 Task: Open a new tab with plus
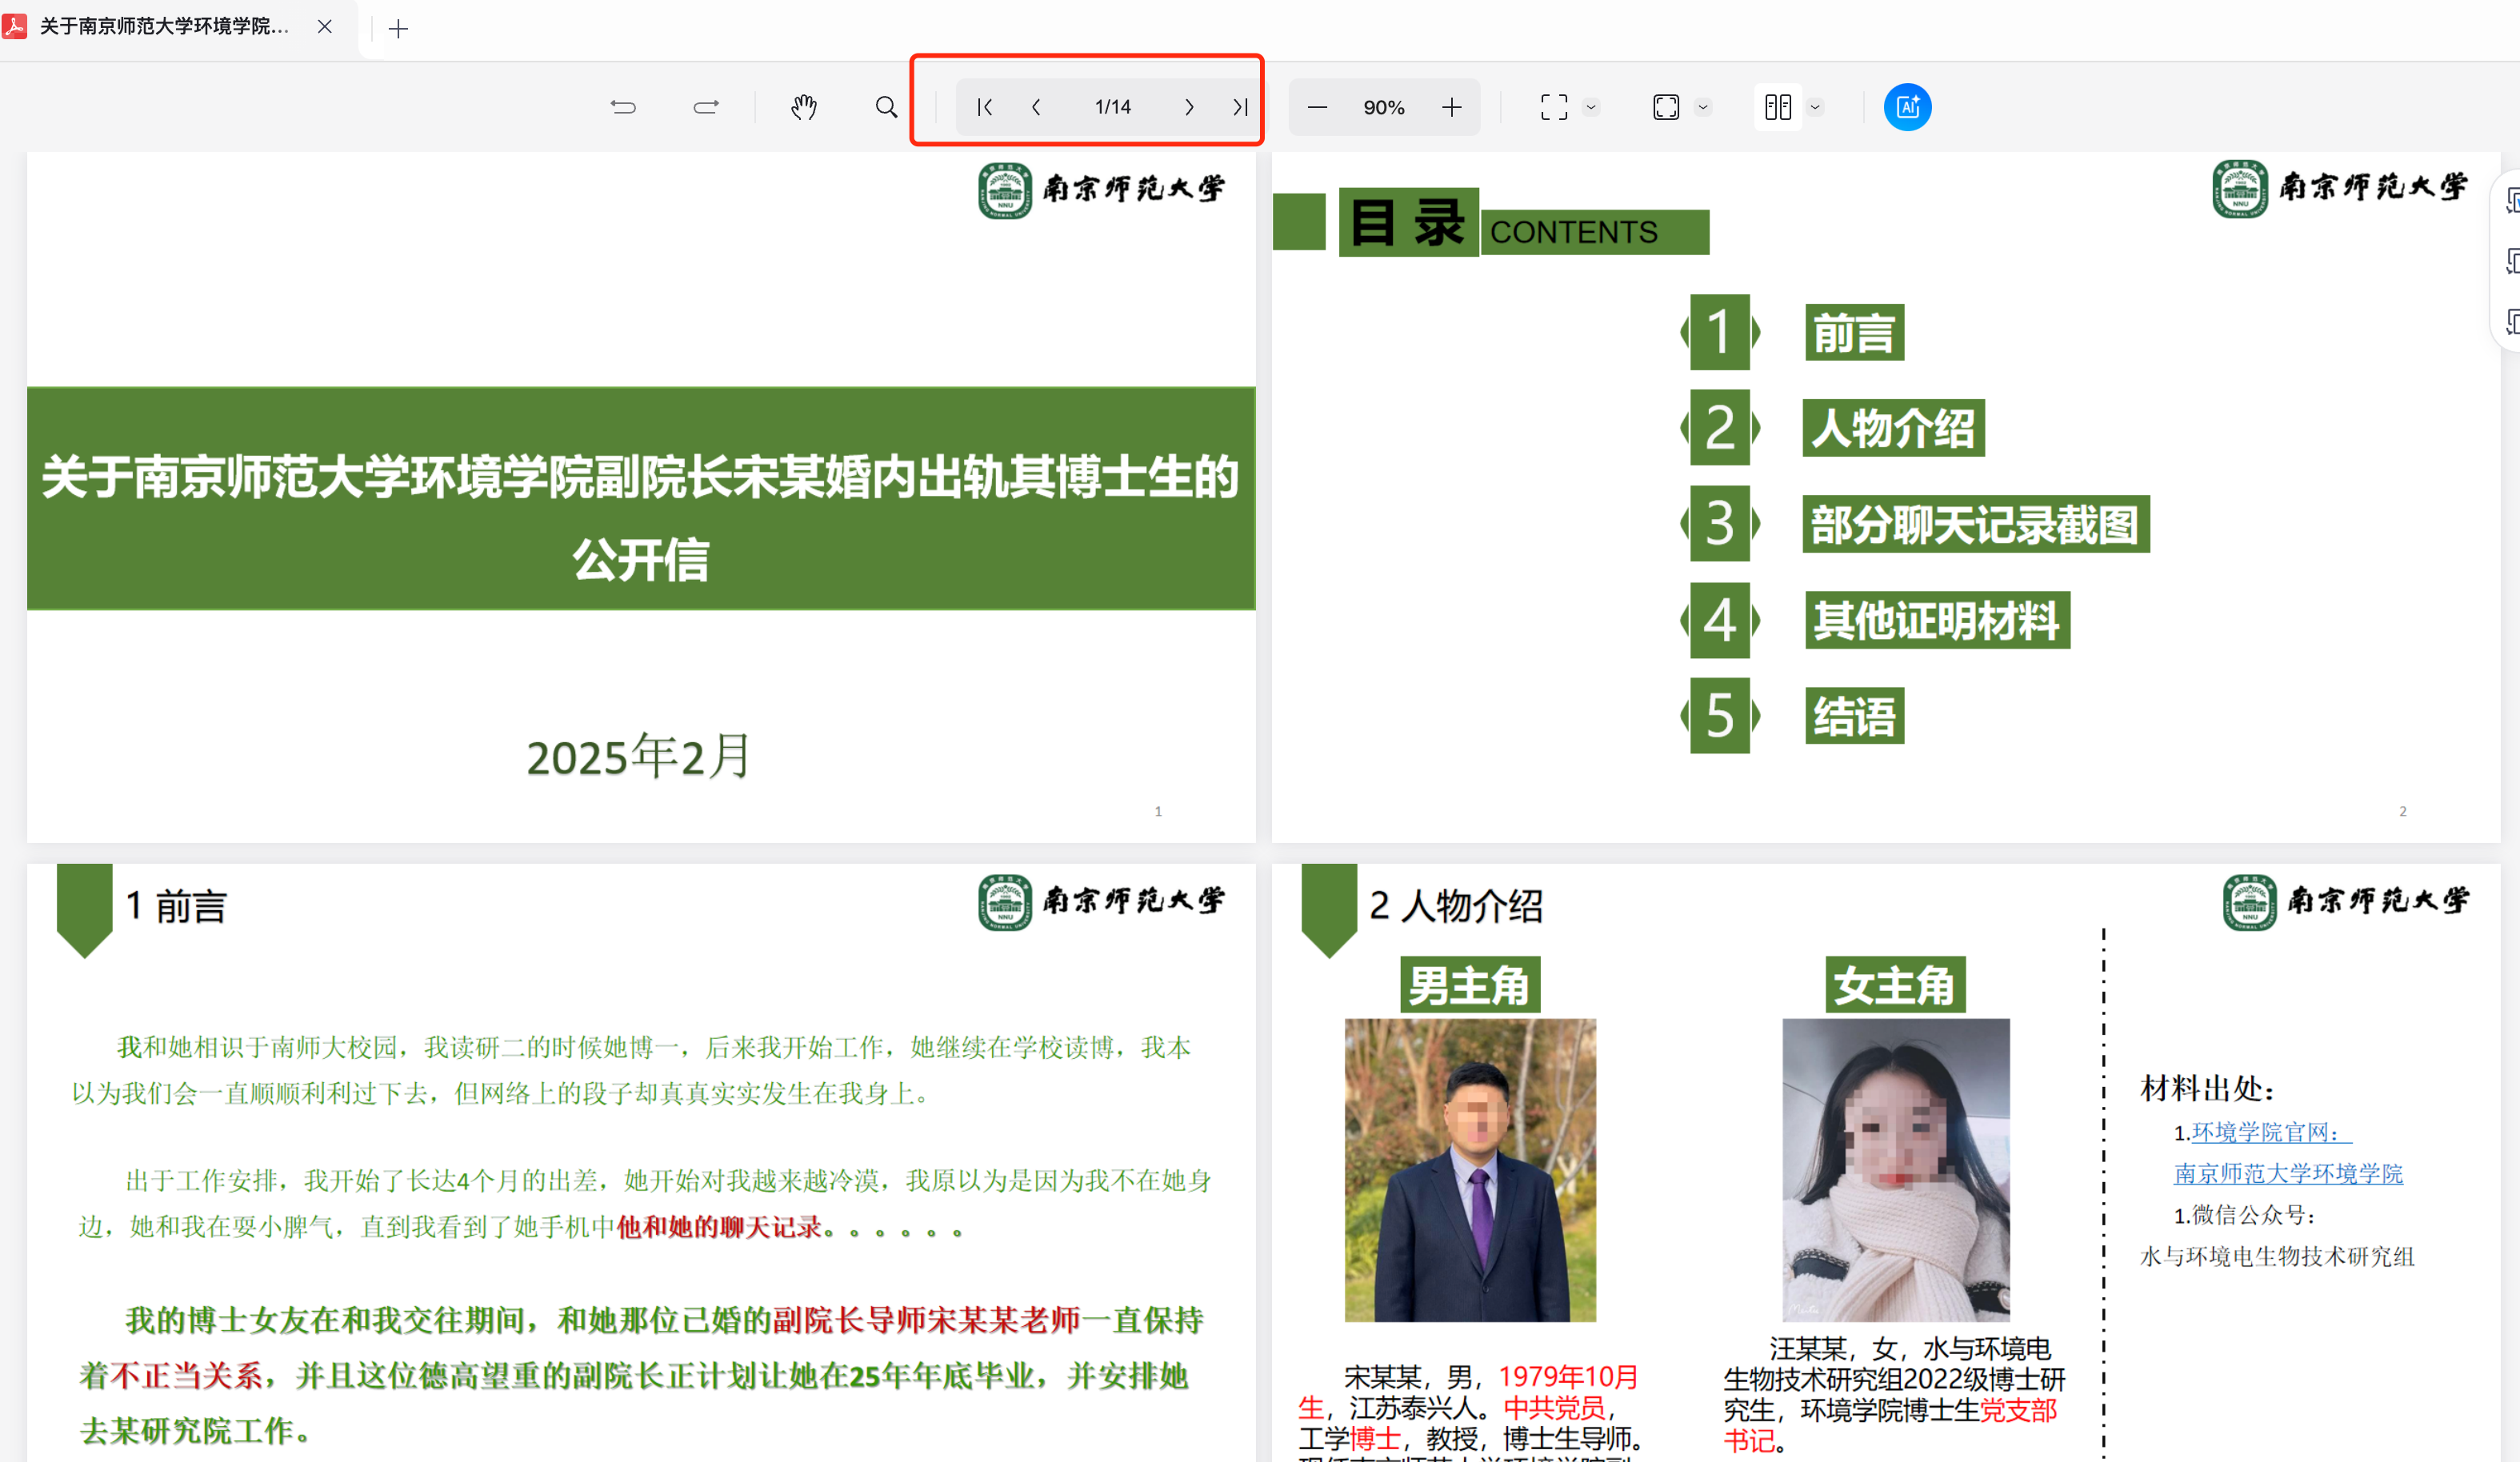(398, 29)
